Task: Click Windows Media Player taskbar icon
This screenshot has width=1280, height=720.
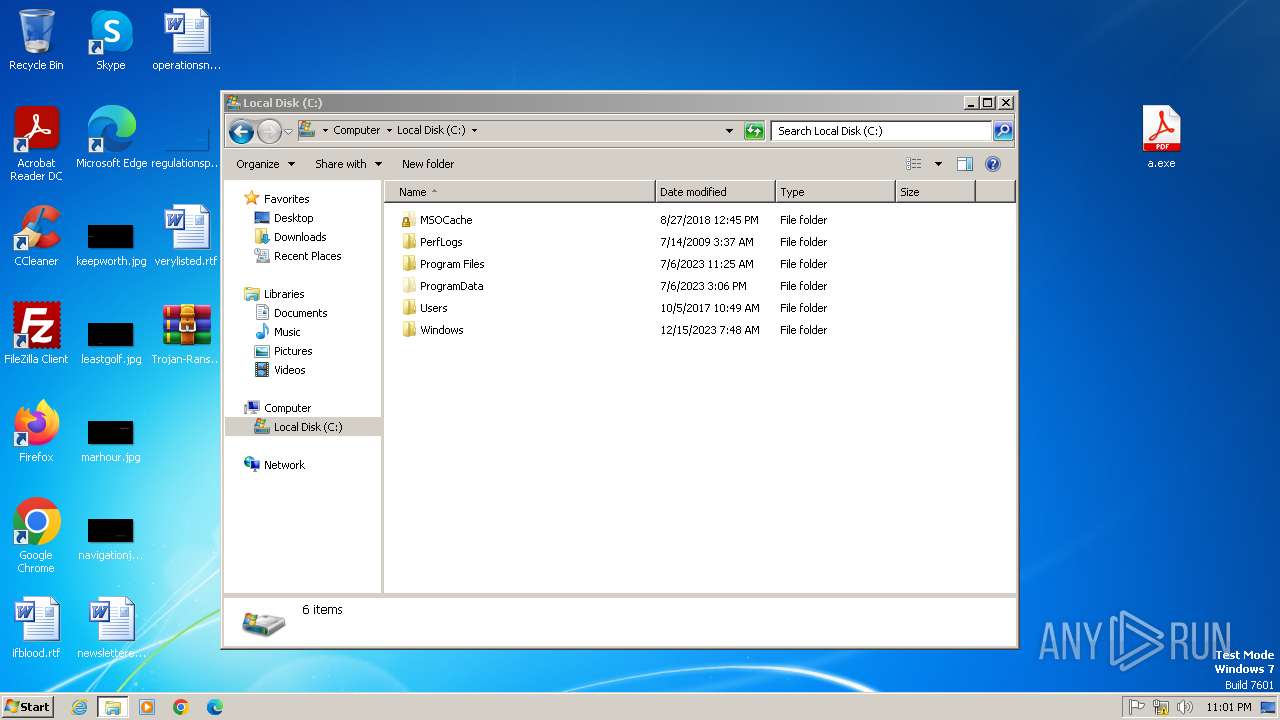Action: (x=147, y=707)
